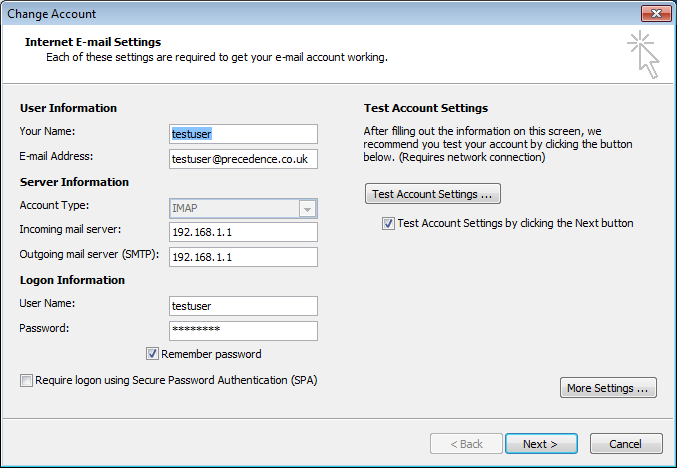Enable Secure Password Authentication (SPA) checkbox
The image size is (677, 468).
coord(26,380)
